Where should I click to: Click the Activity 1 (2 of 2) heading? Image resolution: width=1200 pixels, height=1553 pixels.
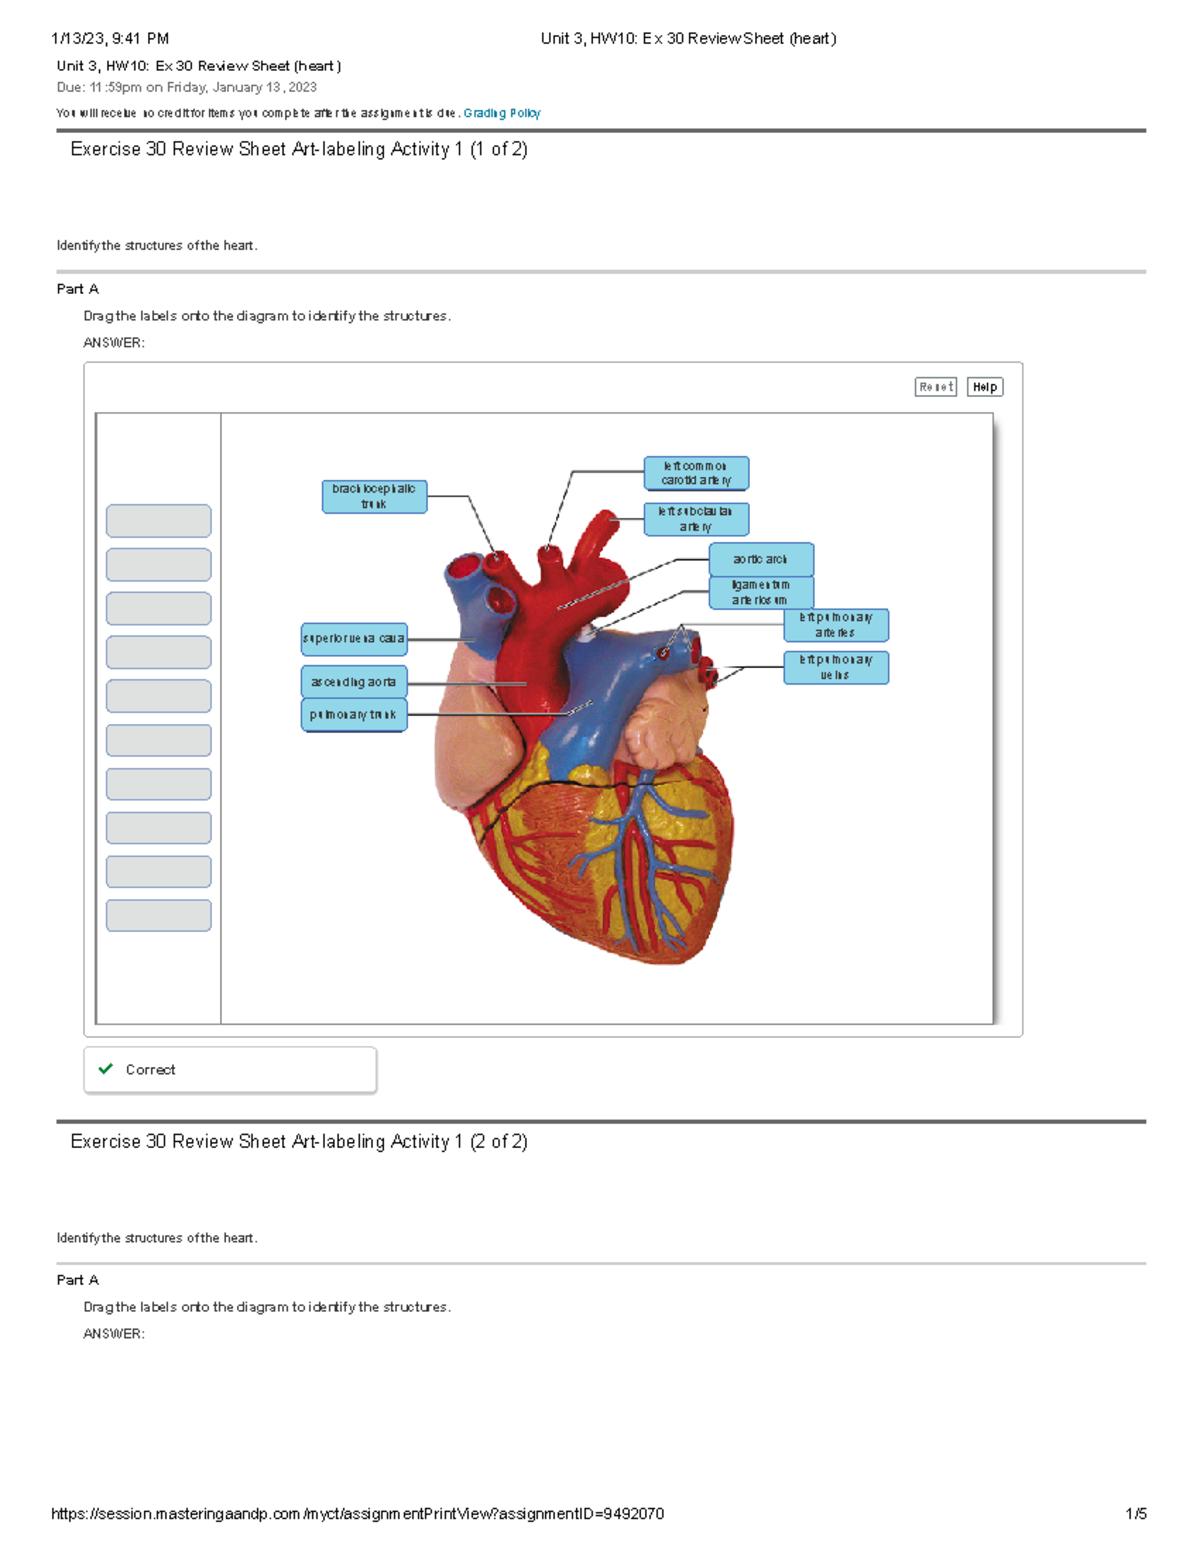tap(299, 1141)
